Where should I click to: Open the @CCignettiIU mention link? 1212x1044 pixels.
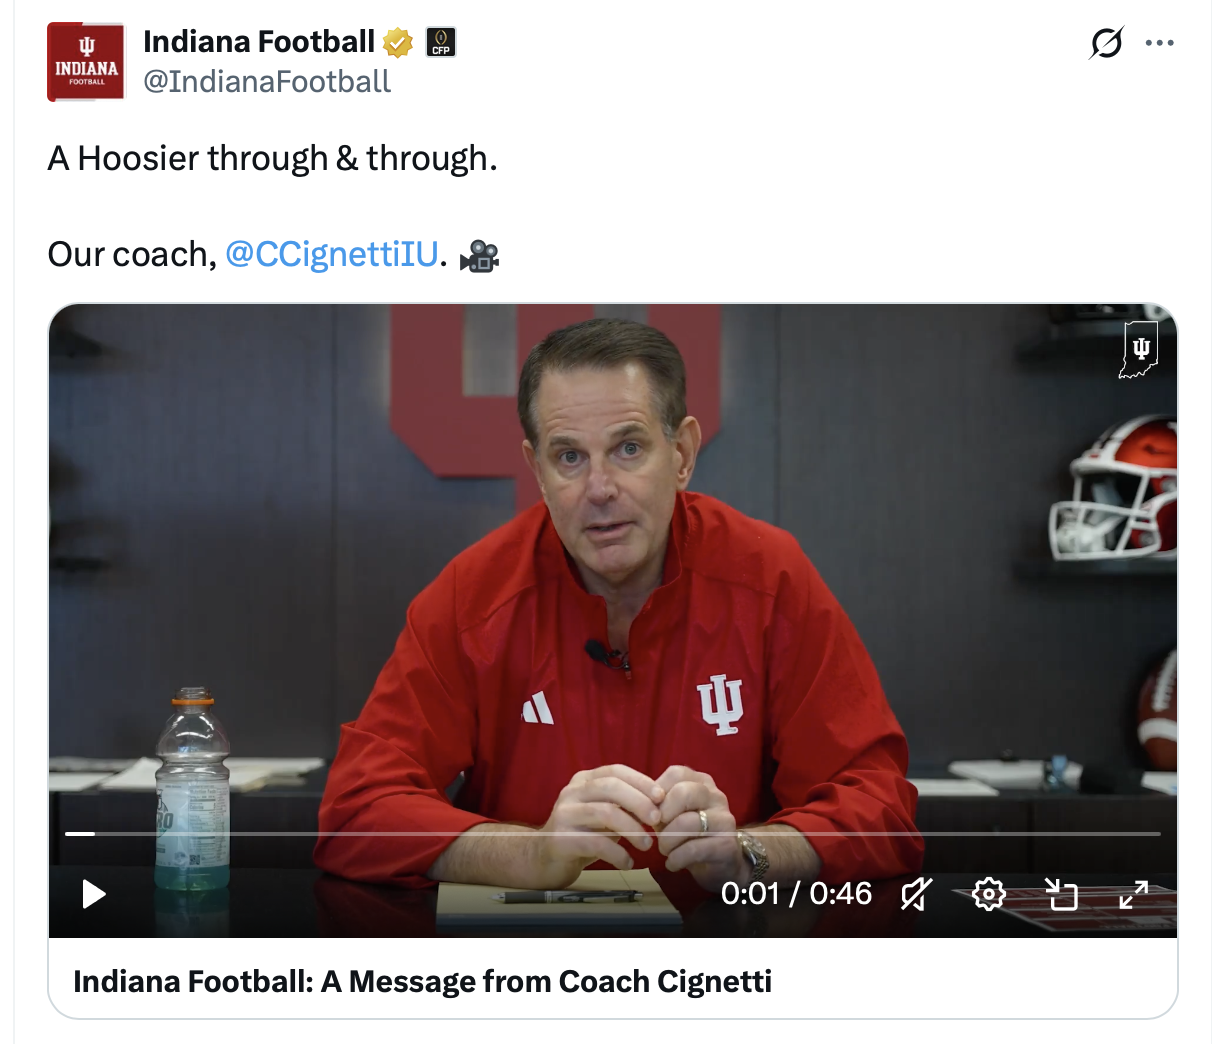[332, 254]
